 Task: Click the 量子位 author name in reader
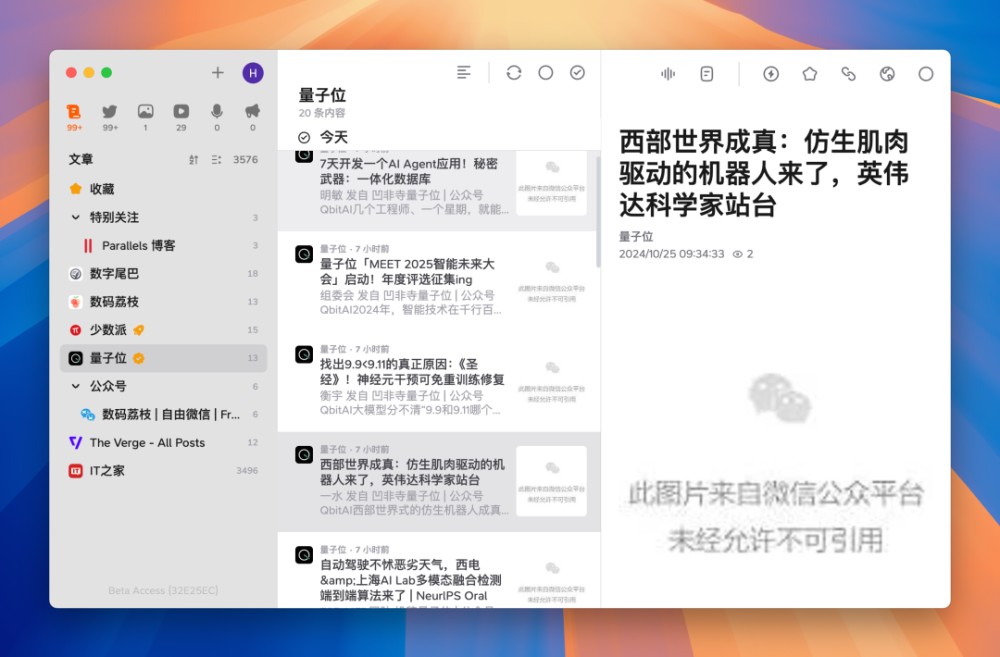[x=636, y=237]
